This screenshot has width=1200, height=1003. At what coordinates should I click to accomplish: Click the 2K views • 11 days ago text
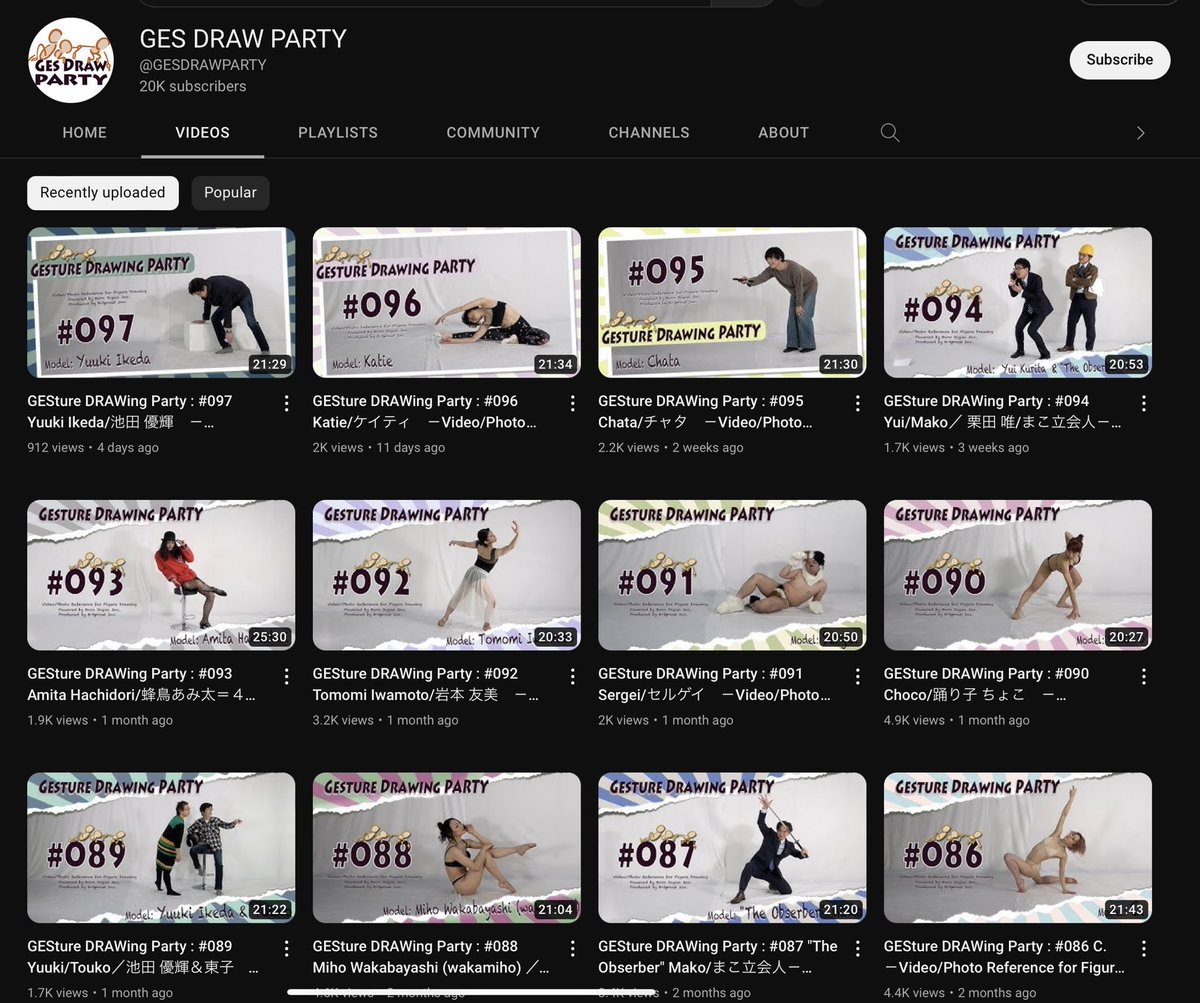pos(379,448)
